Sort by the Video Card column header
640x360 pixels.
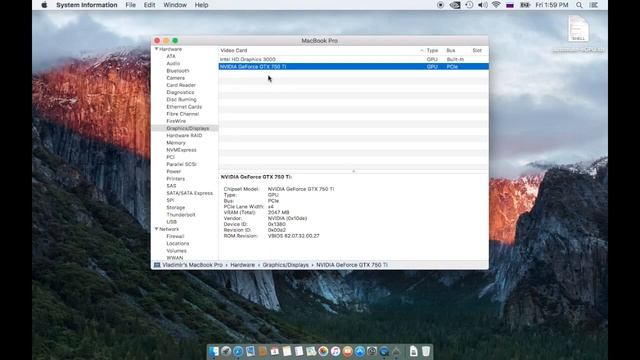234,51
